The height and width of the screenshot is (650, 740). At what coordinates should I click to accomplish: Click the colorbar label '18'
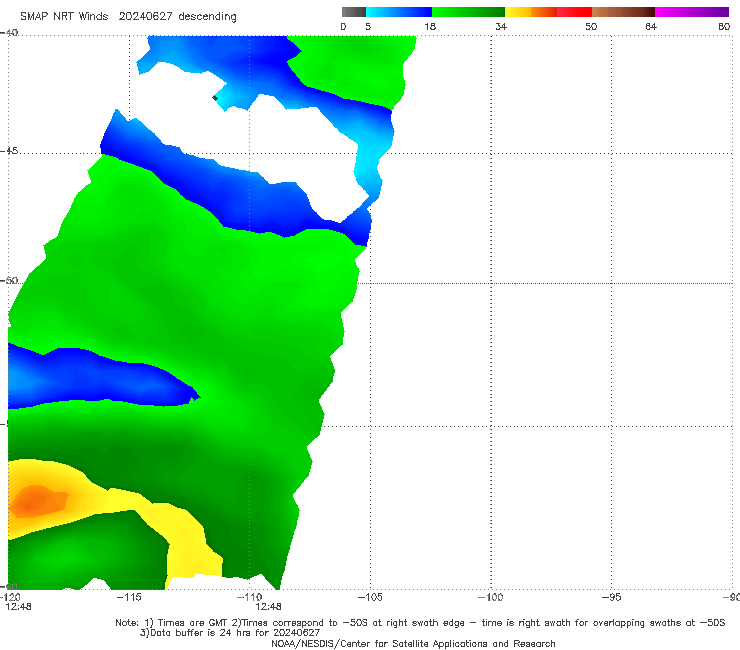pos(430,27)
